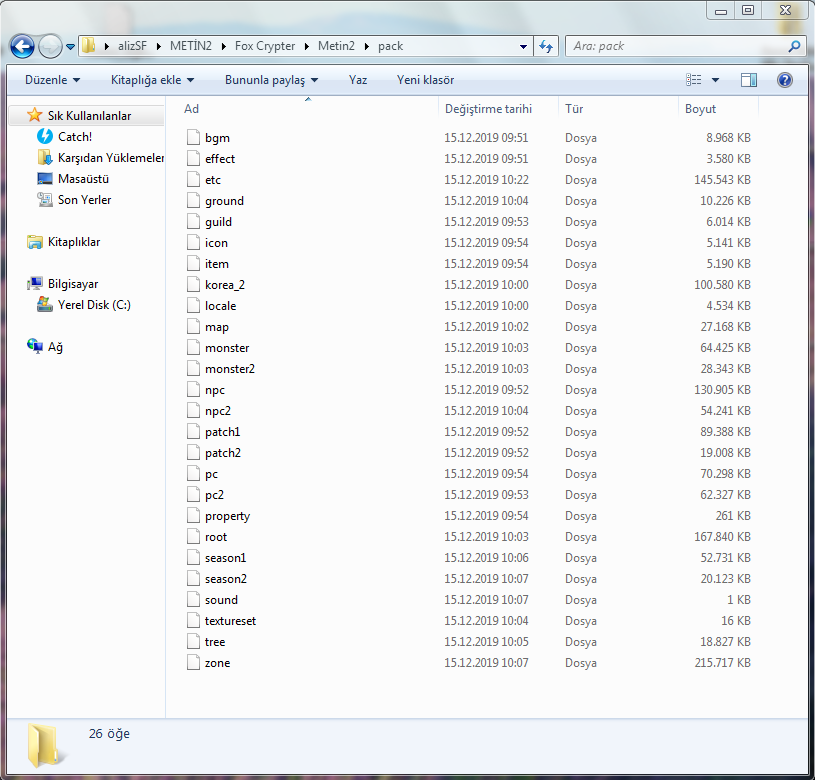Select the icon file's icon
This screenshot has width=815, height=780.
pos(193,243)
